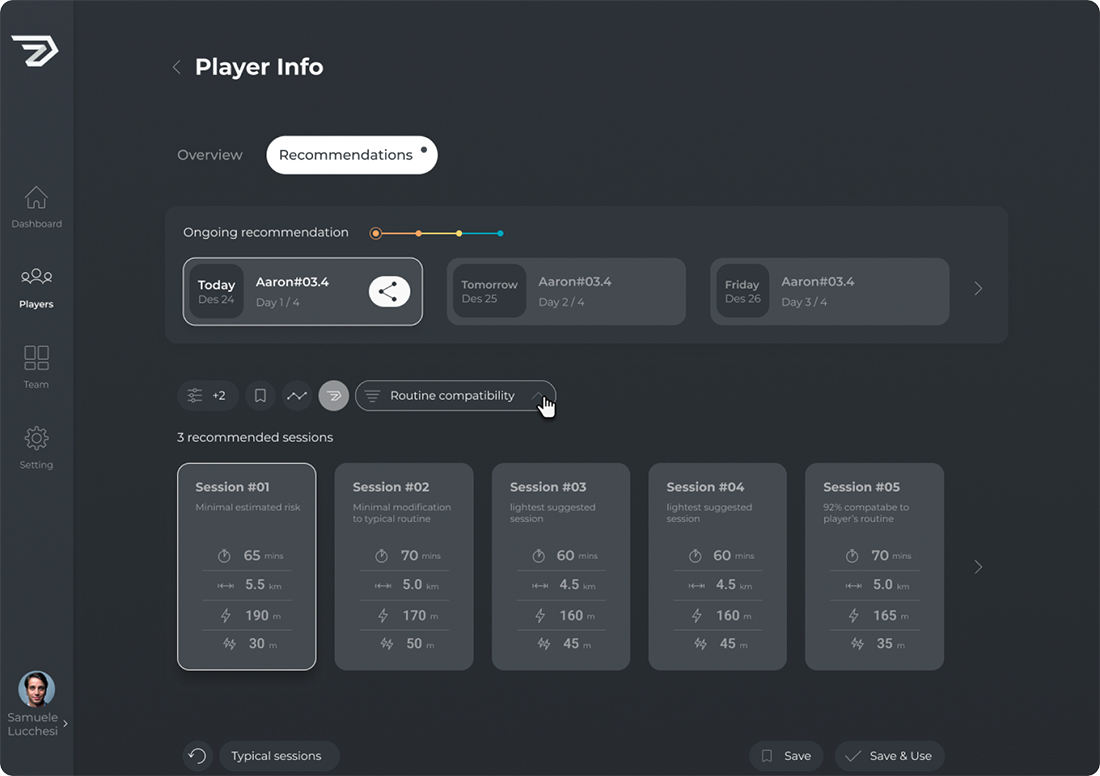Screen dimensions: 1100x776
Task: Click the Typical sessions button
Action: tap(278, 756)
